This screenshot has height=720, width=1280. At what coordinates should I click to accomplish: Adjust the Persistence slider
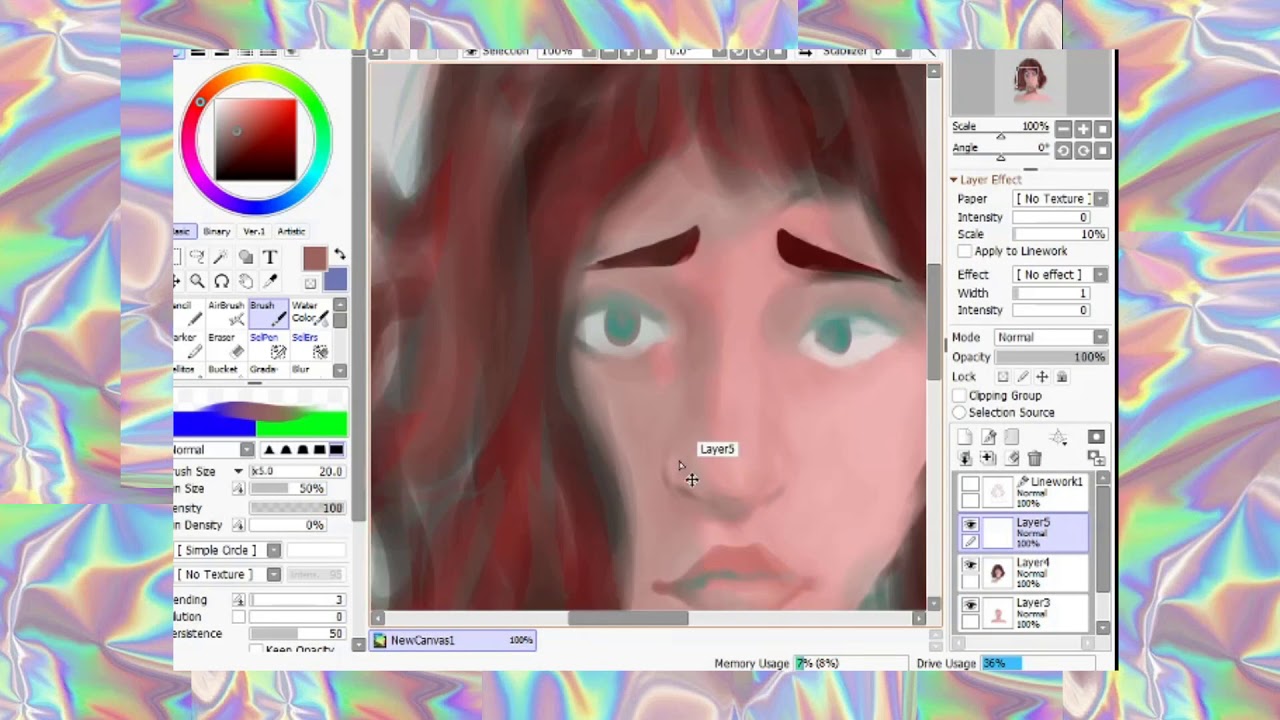[297, 634]
